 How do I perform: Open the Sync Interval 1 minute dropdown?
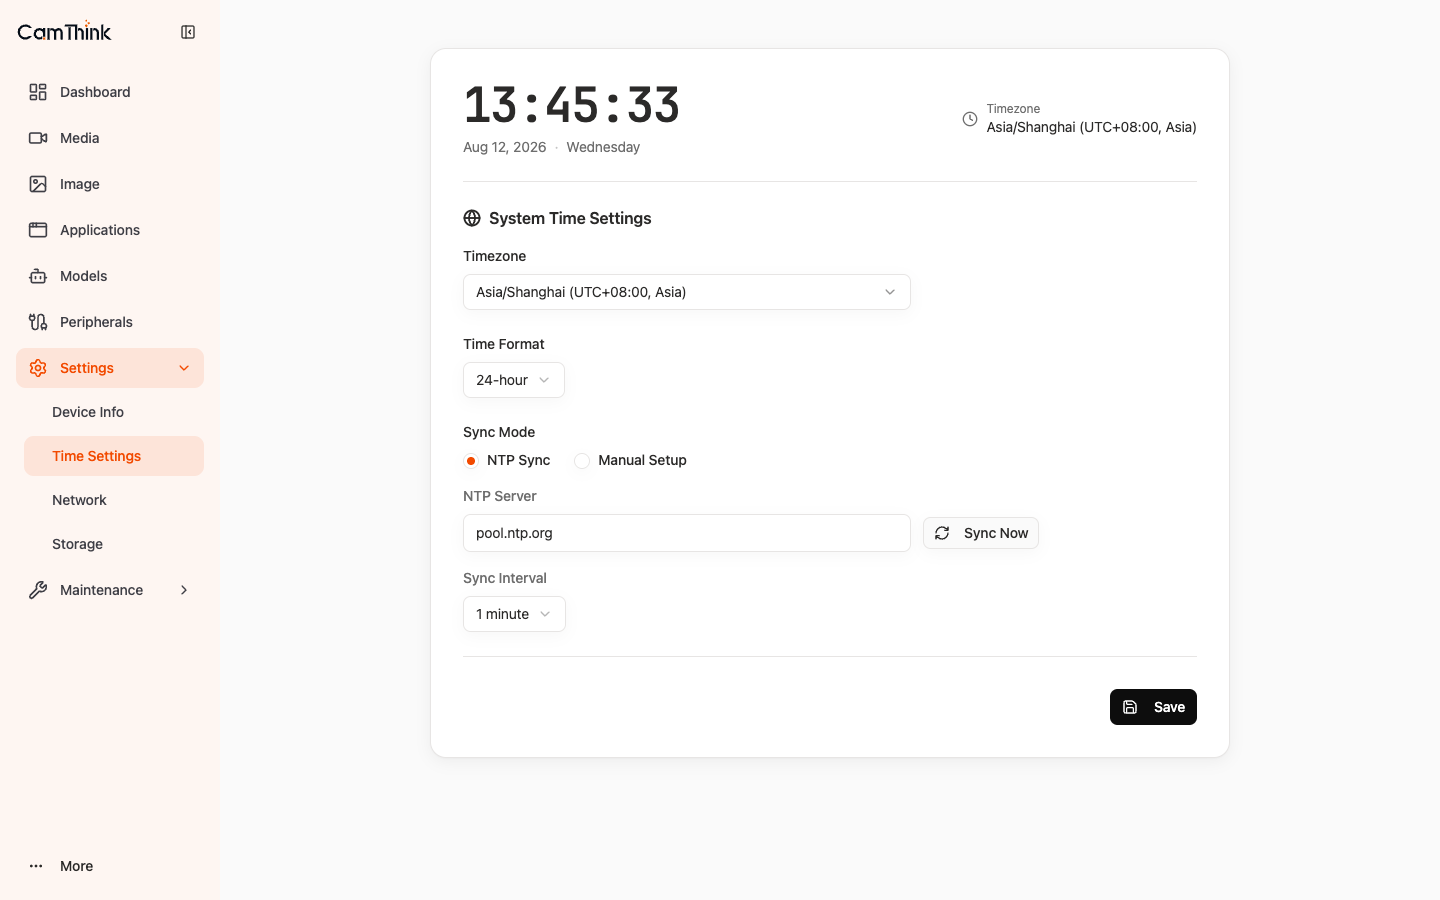(x=514, y=614)
